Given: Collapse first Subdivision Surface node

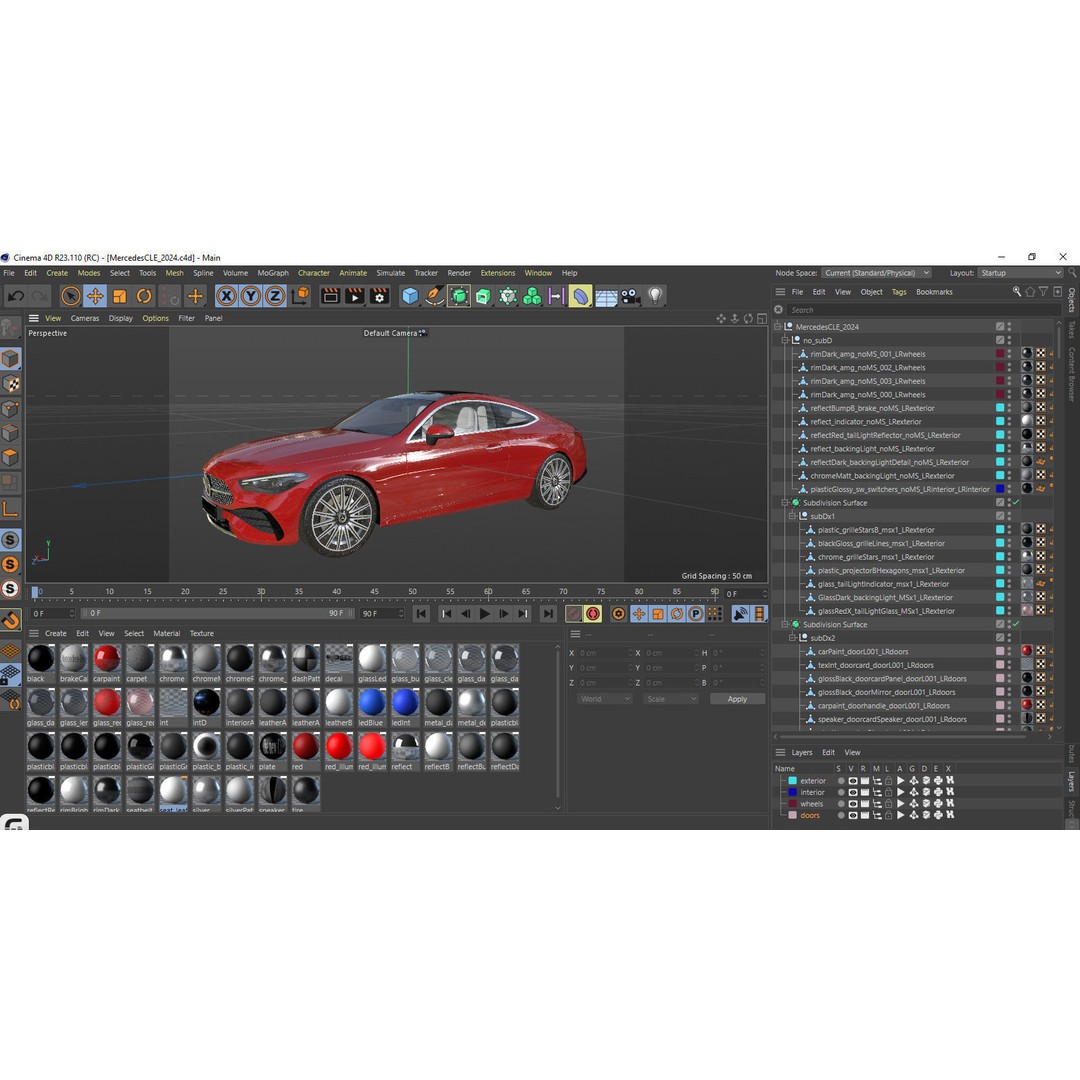Looking at the screenshot, I should tap(785, 503).
